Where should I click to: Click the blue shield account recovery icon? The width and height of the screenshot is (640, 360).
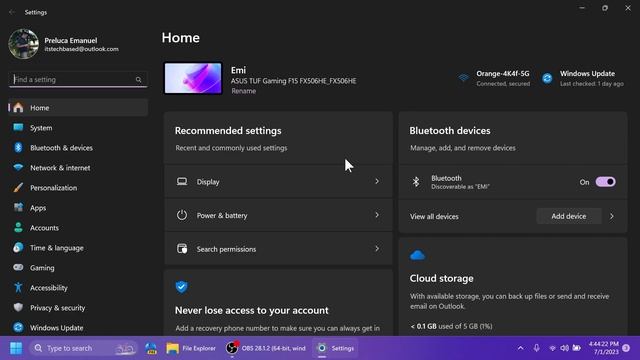[x=182, y=287]
